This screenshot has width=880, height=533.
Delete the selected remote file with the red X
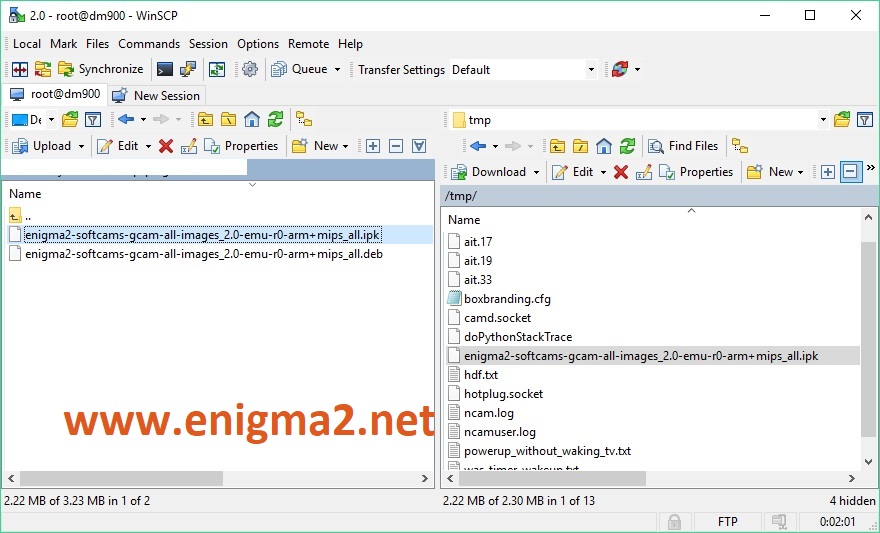621,172
